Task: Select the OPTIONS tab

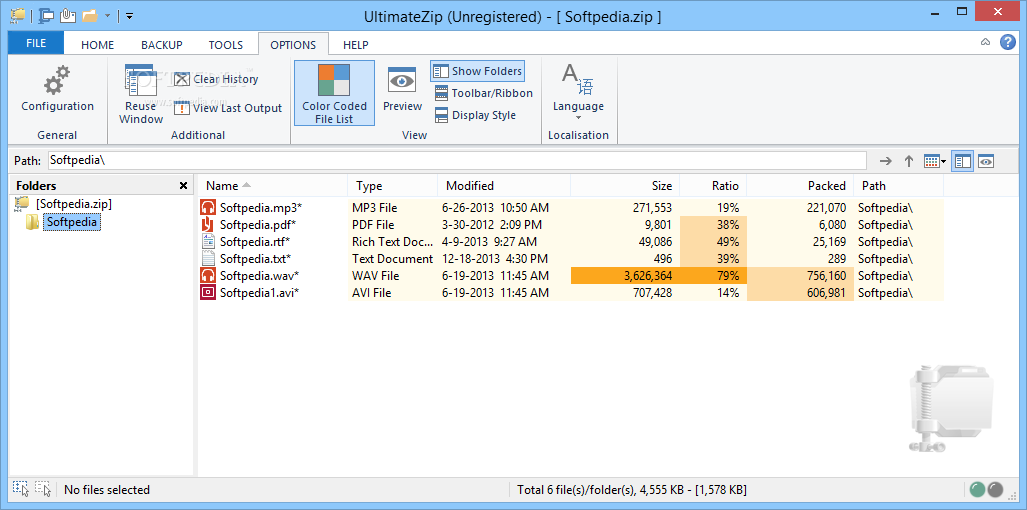Action: tap(293, 45)
